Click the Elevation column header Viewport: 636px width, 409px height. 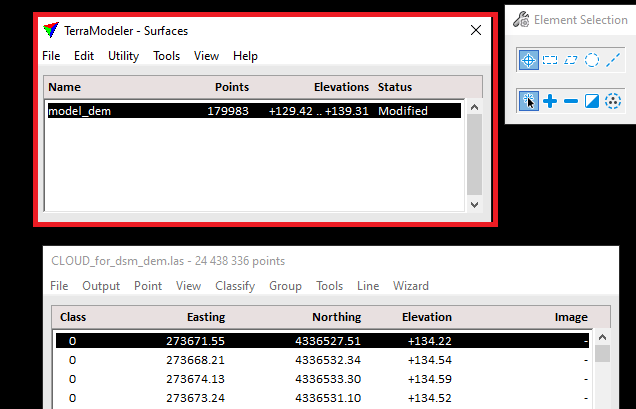pyautogui.click(x=427, y=317)
